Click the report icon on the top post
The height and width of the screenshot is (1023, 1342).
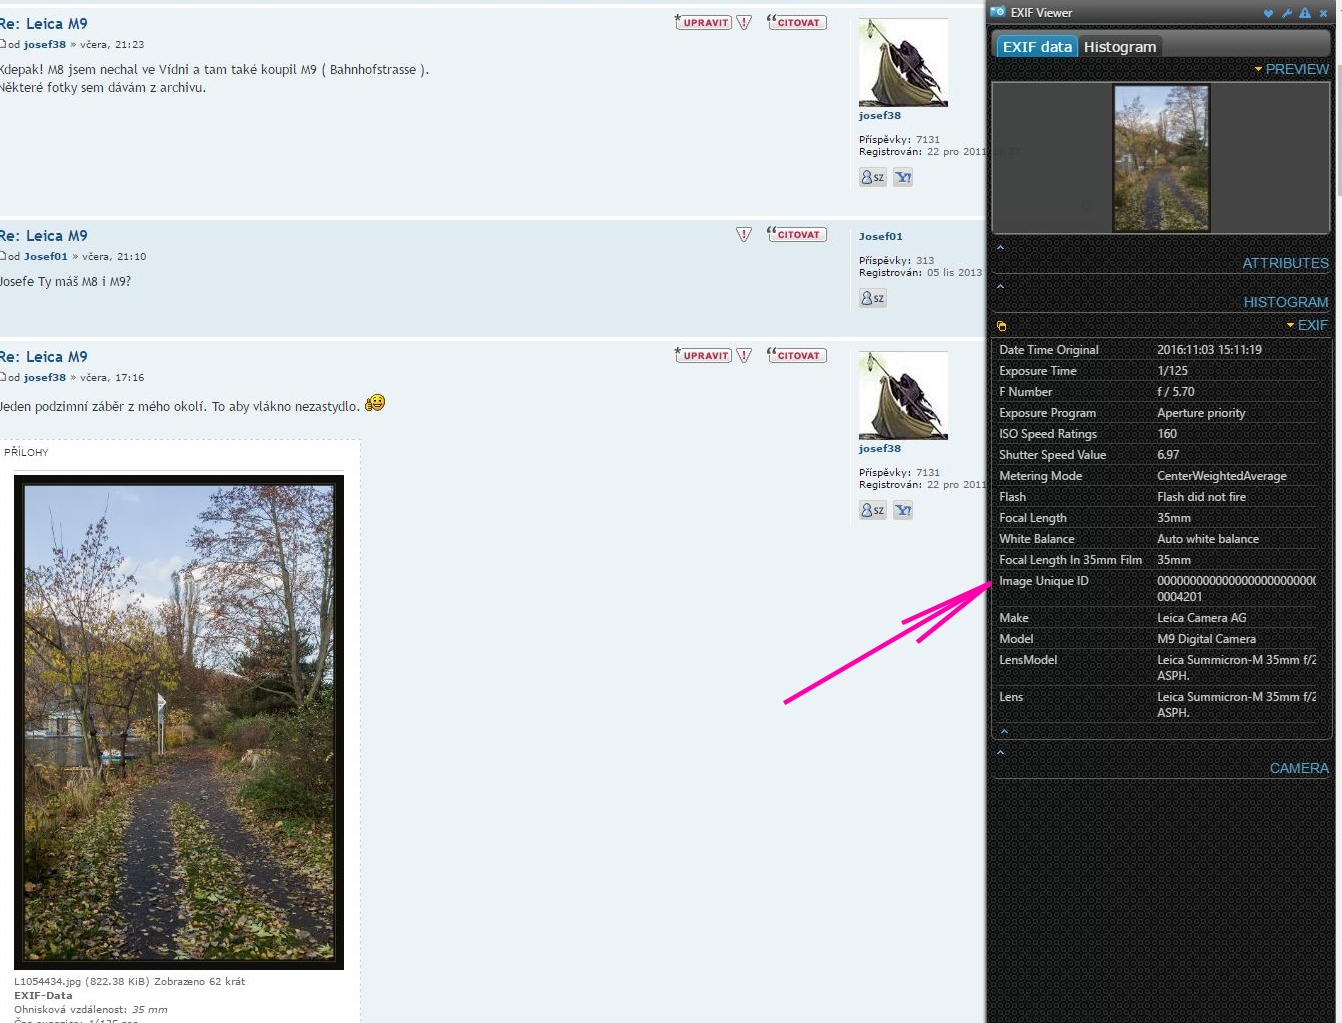click(744, 22)
